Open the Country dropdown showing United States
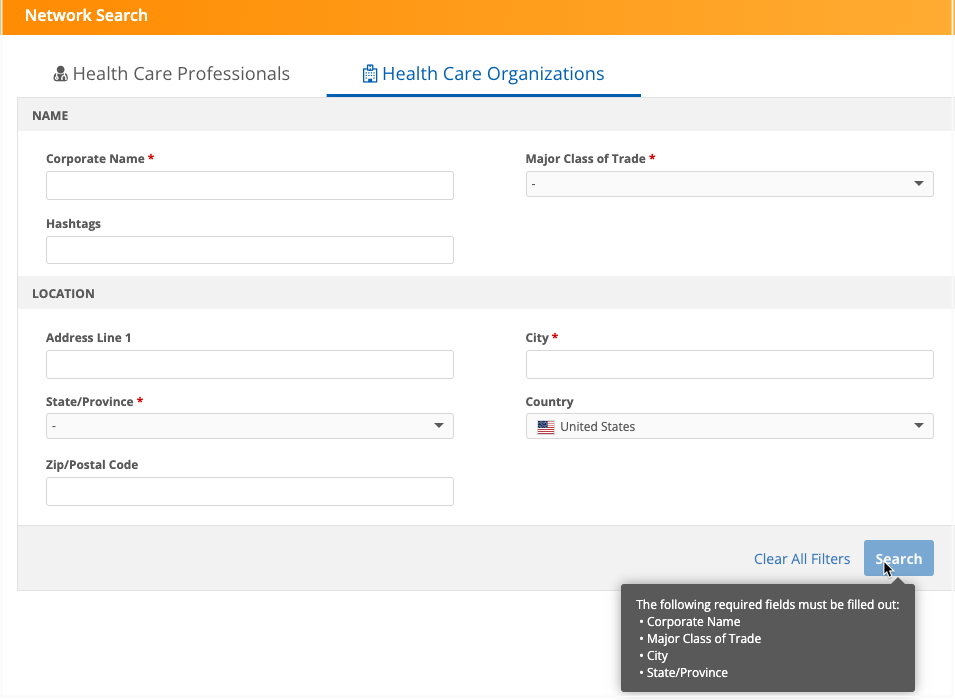This screenshot has height=700, width=955. (x=728, y=426)
